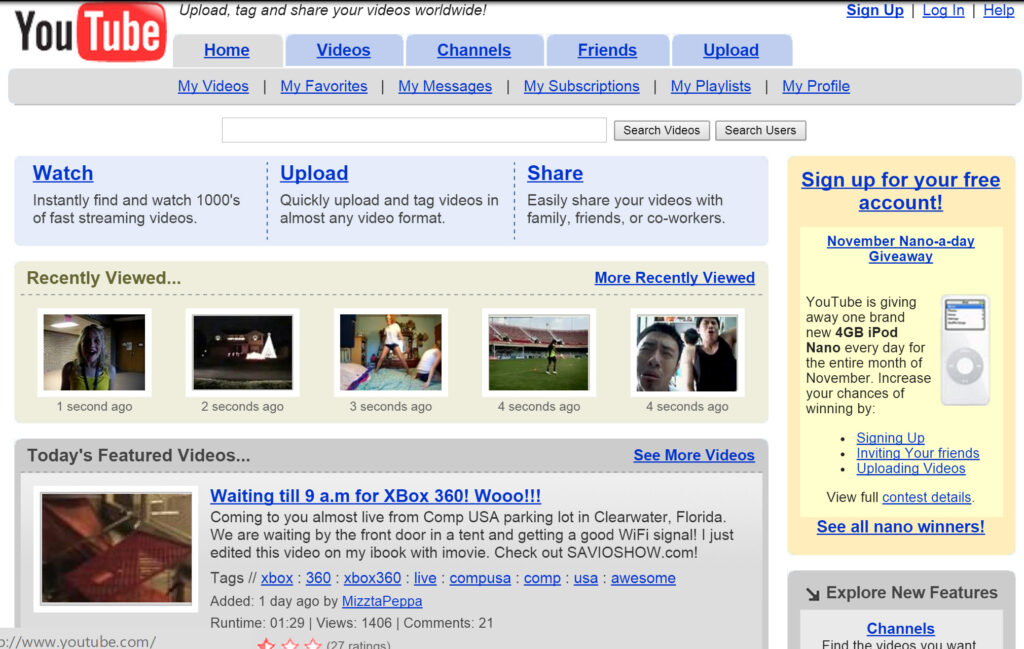
Task: Click the Log In link
Action: [943, 10]
